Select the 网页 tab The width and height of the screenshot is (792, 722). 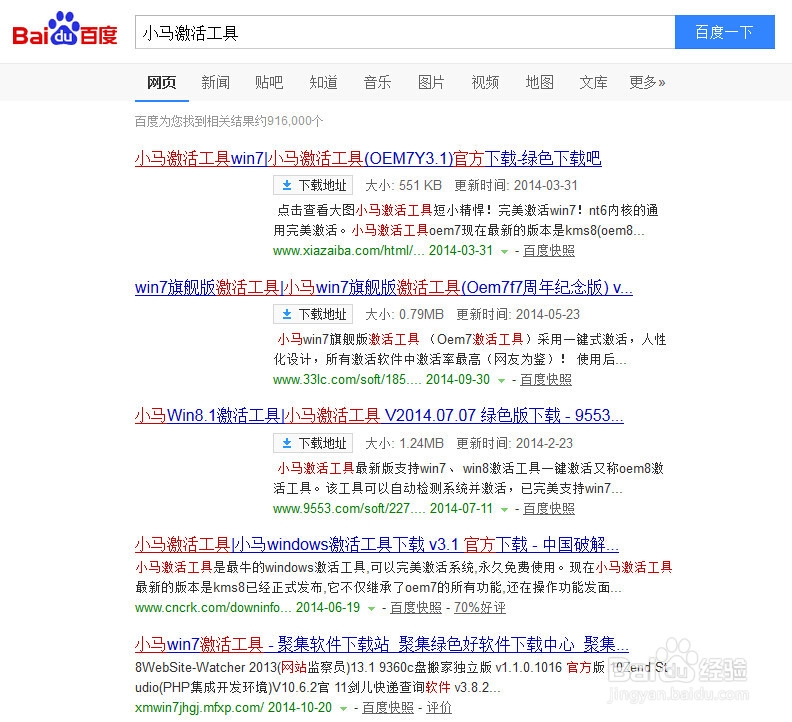coord(162,82)
